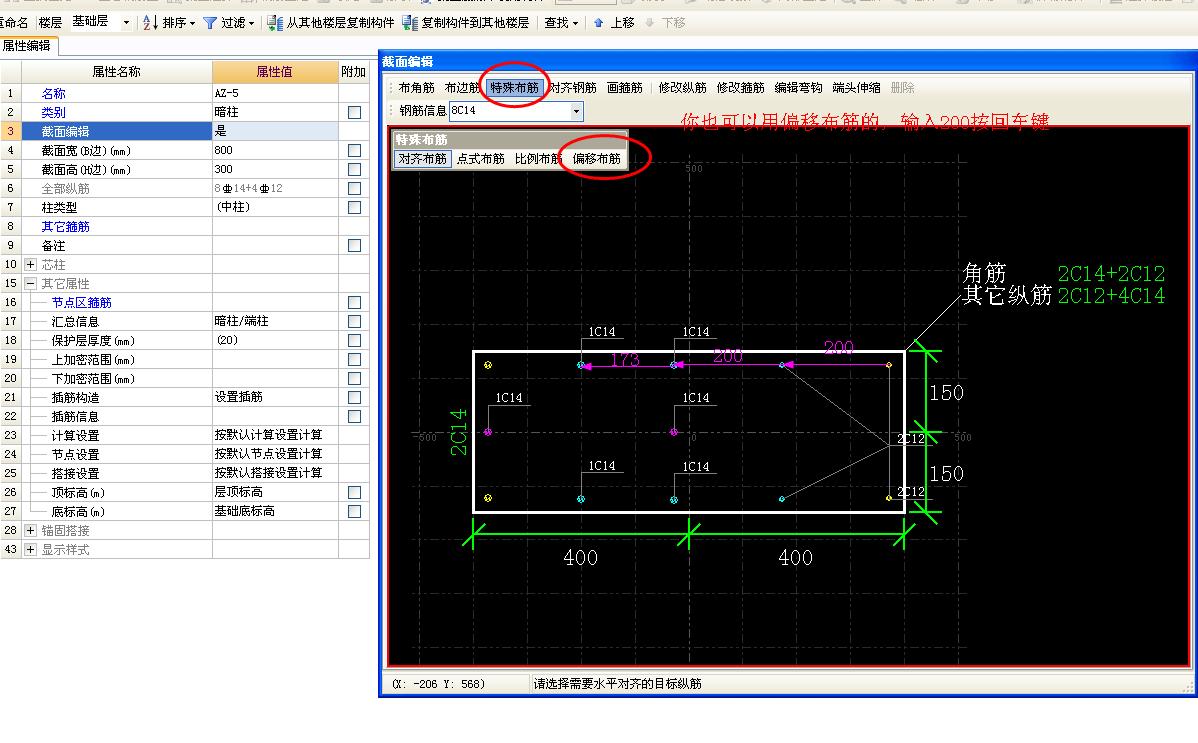Click the 设置插筋 value cell
The image size is (1198, 743).
pos(275,397)
